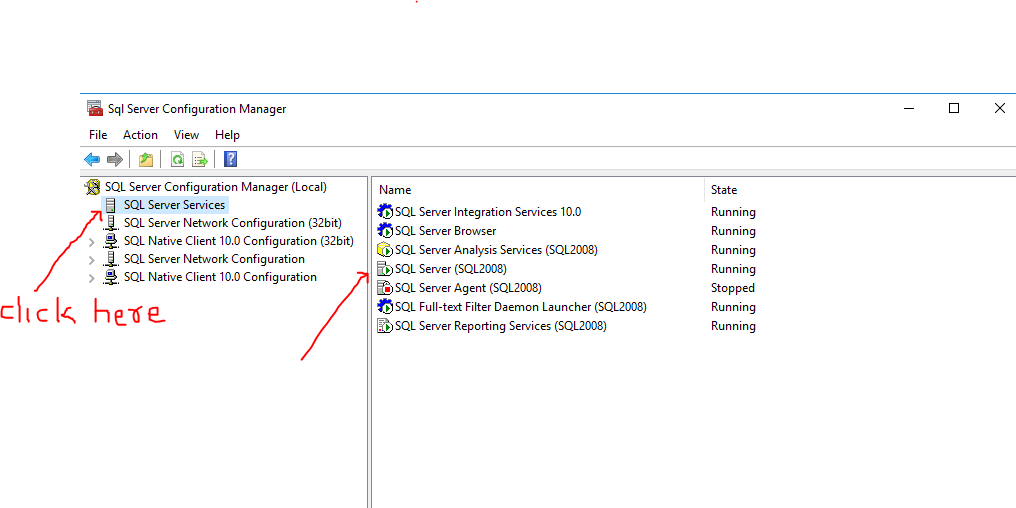Expand the SQL Native Client 10.0 Configuration node
The height and width of the screenshot is (508, 1016).
pyautogui.click(x=91, y=278)
